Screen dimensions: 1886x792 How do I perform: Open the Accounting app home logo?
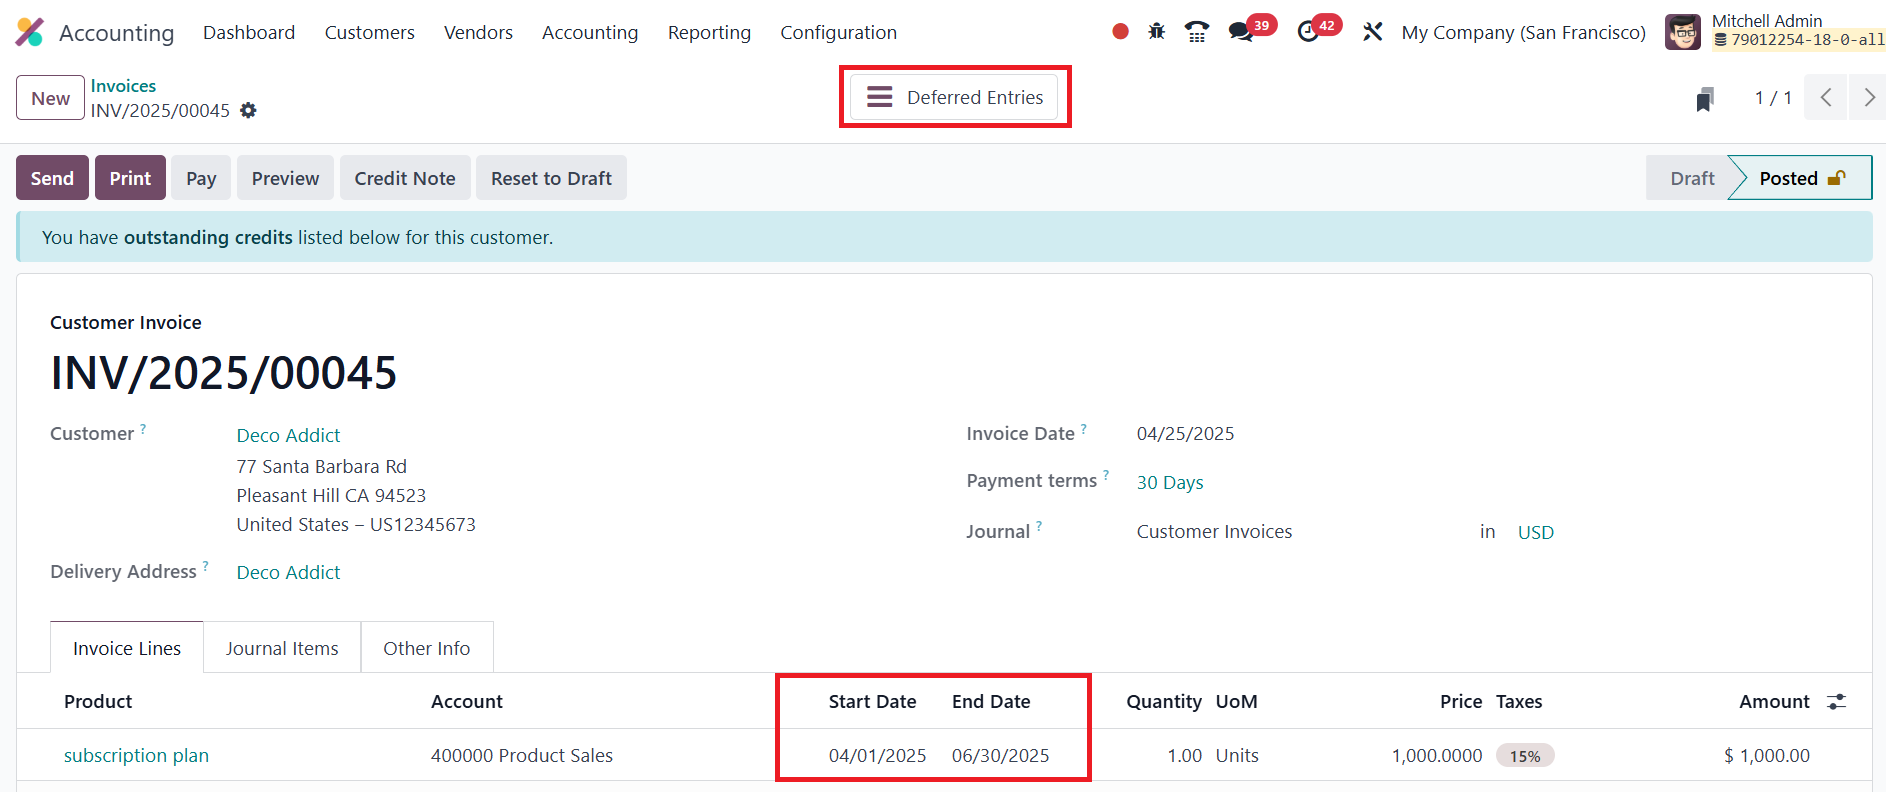click(x=30, y=32)
